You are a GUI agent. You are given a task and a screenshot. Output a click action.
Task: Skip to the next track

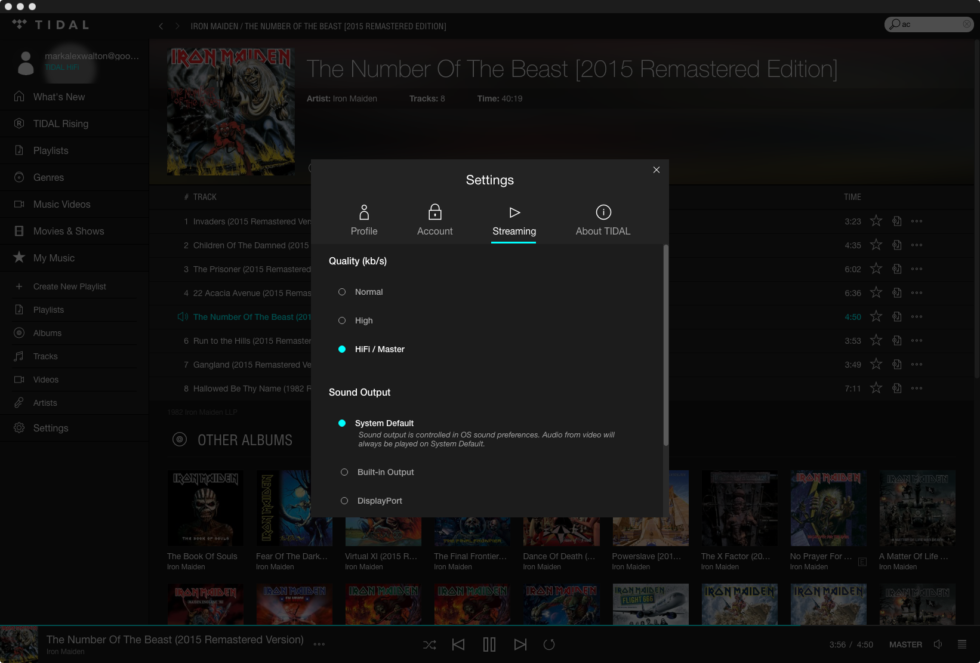pyautogui.click(x=520, y=644)
